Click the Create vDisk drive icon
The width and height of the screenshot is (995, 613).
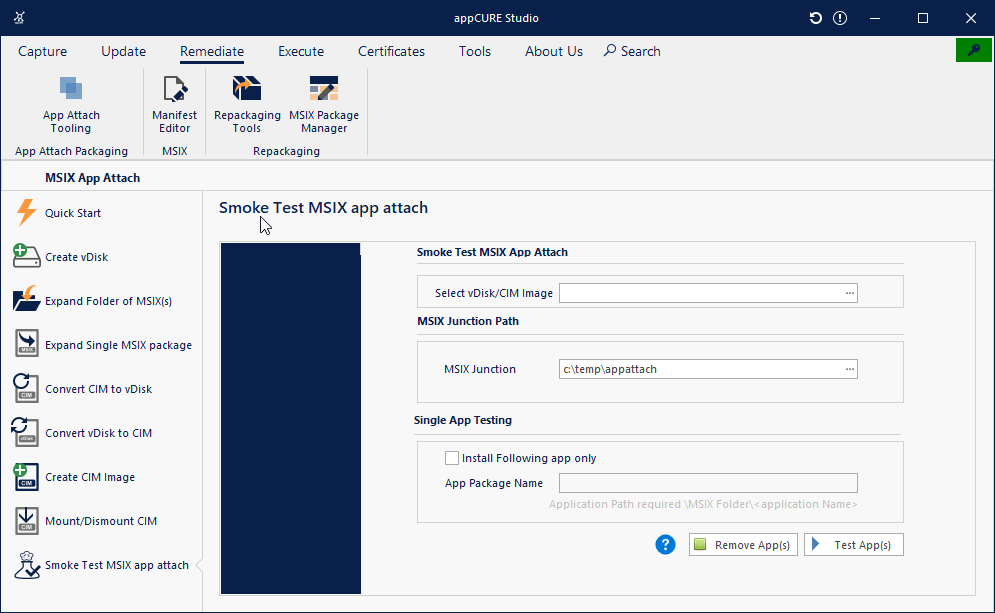26,256
